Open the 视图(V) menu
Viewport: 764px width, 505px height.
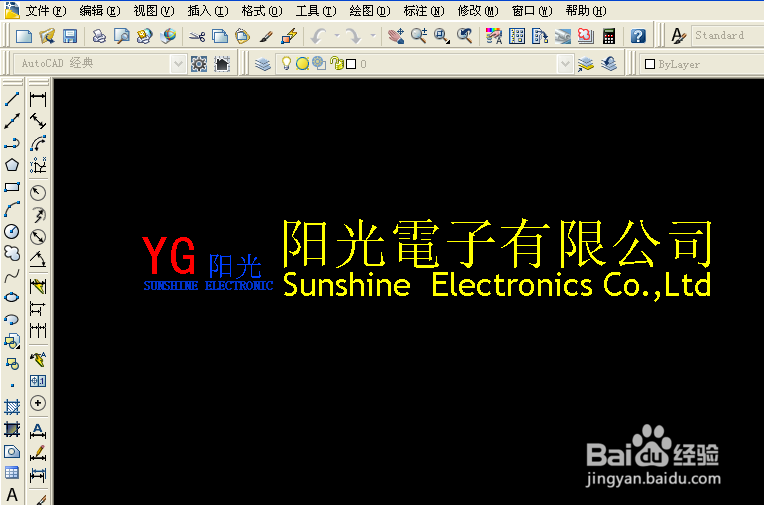click(154, 10)
